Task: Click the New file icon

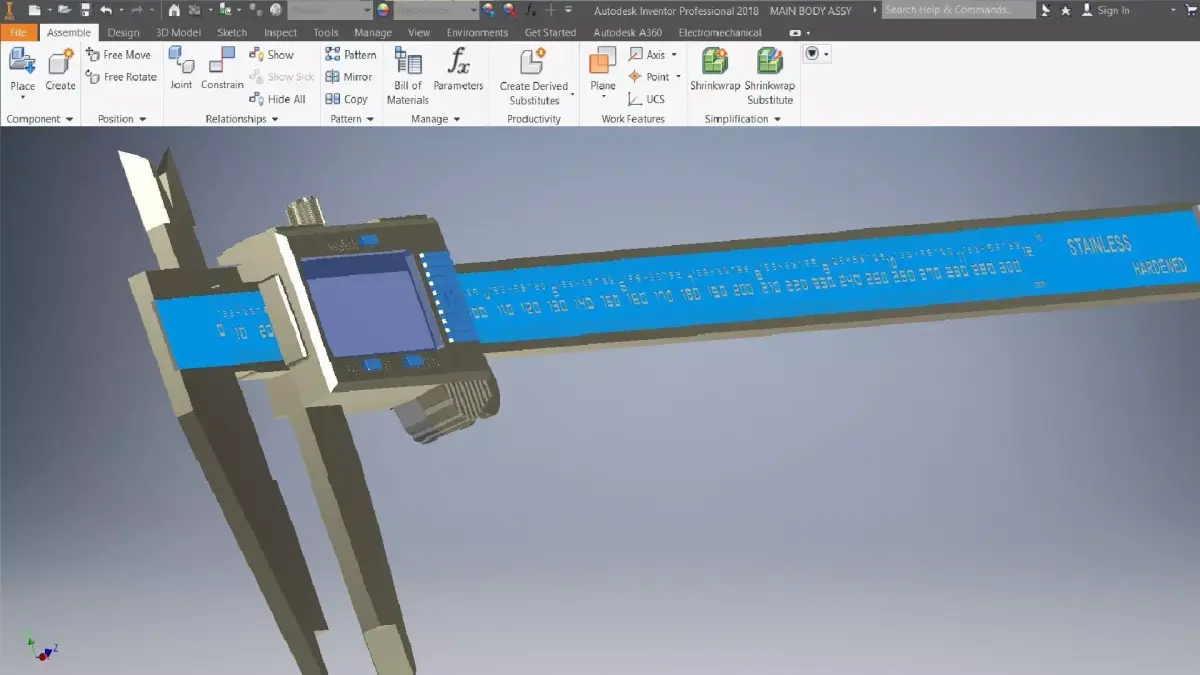Action: pos(35,10)
